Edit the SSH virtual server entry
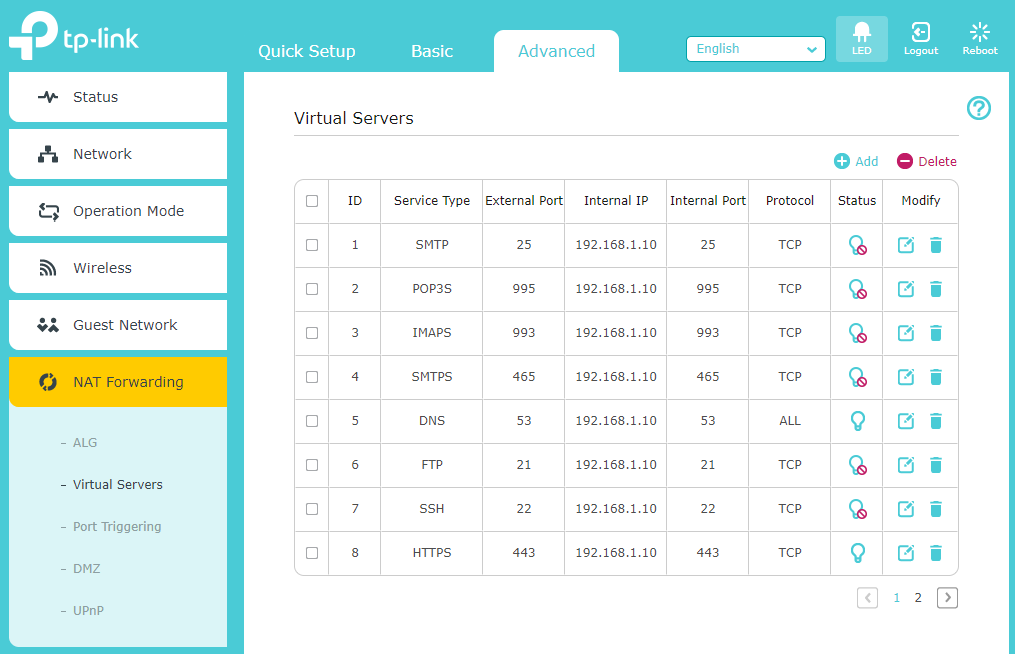1015x654 pixels. pyautogui.click(x=906, y=509)
